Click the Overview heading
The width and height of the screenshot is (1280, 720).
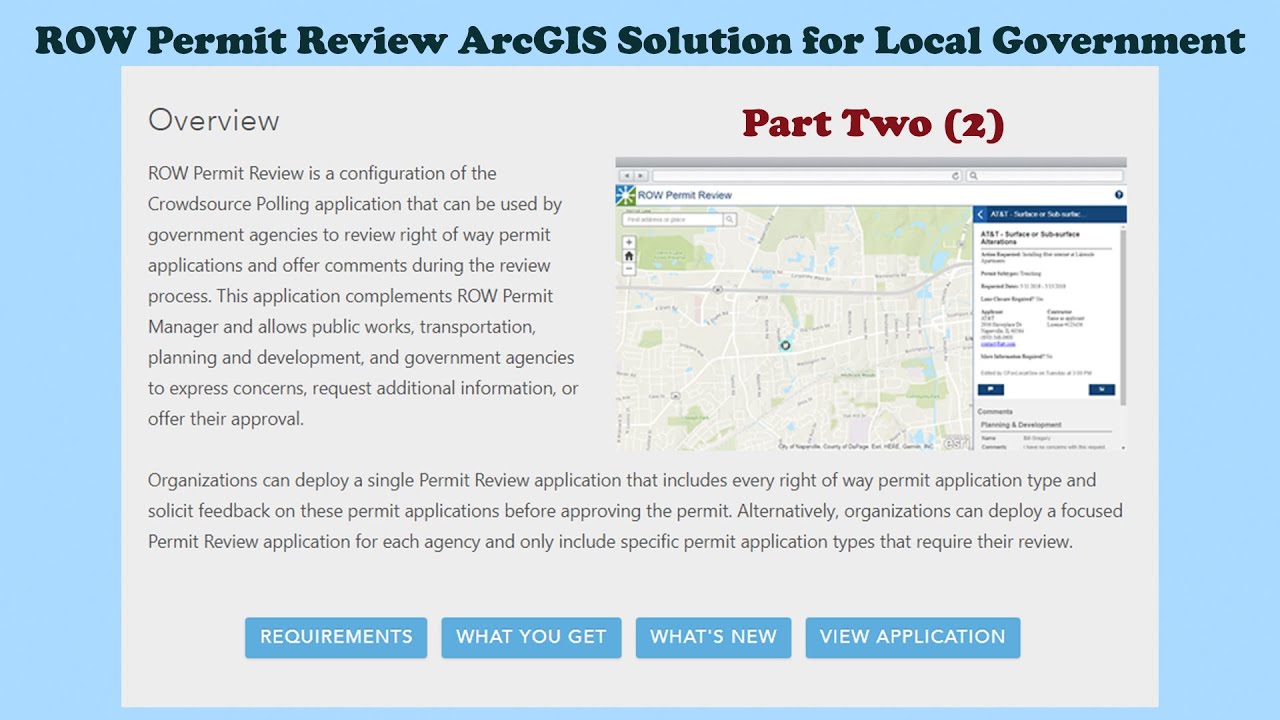[214, 120]
